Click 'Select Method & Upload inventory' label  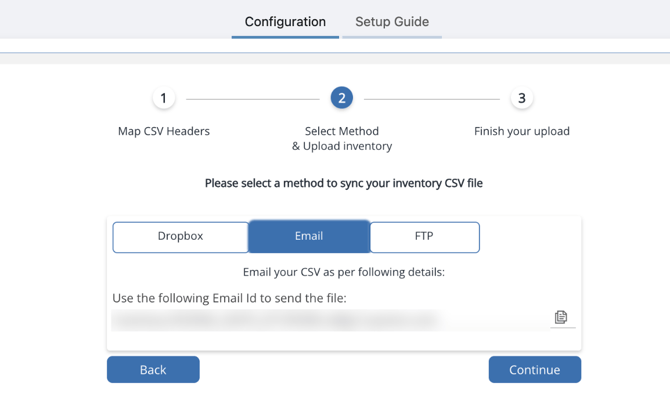point(342,138)
